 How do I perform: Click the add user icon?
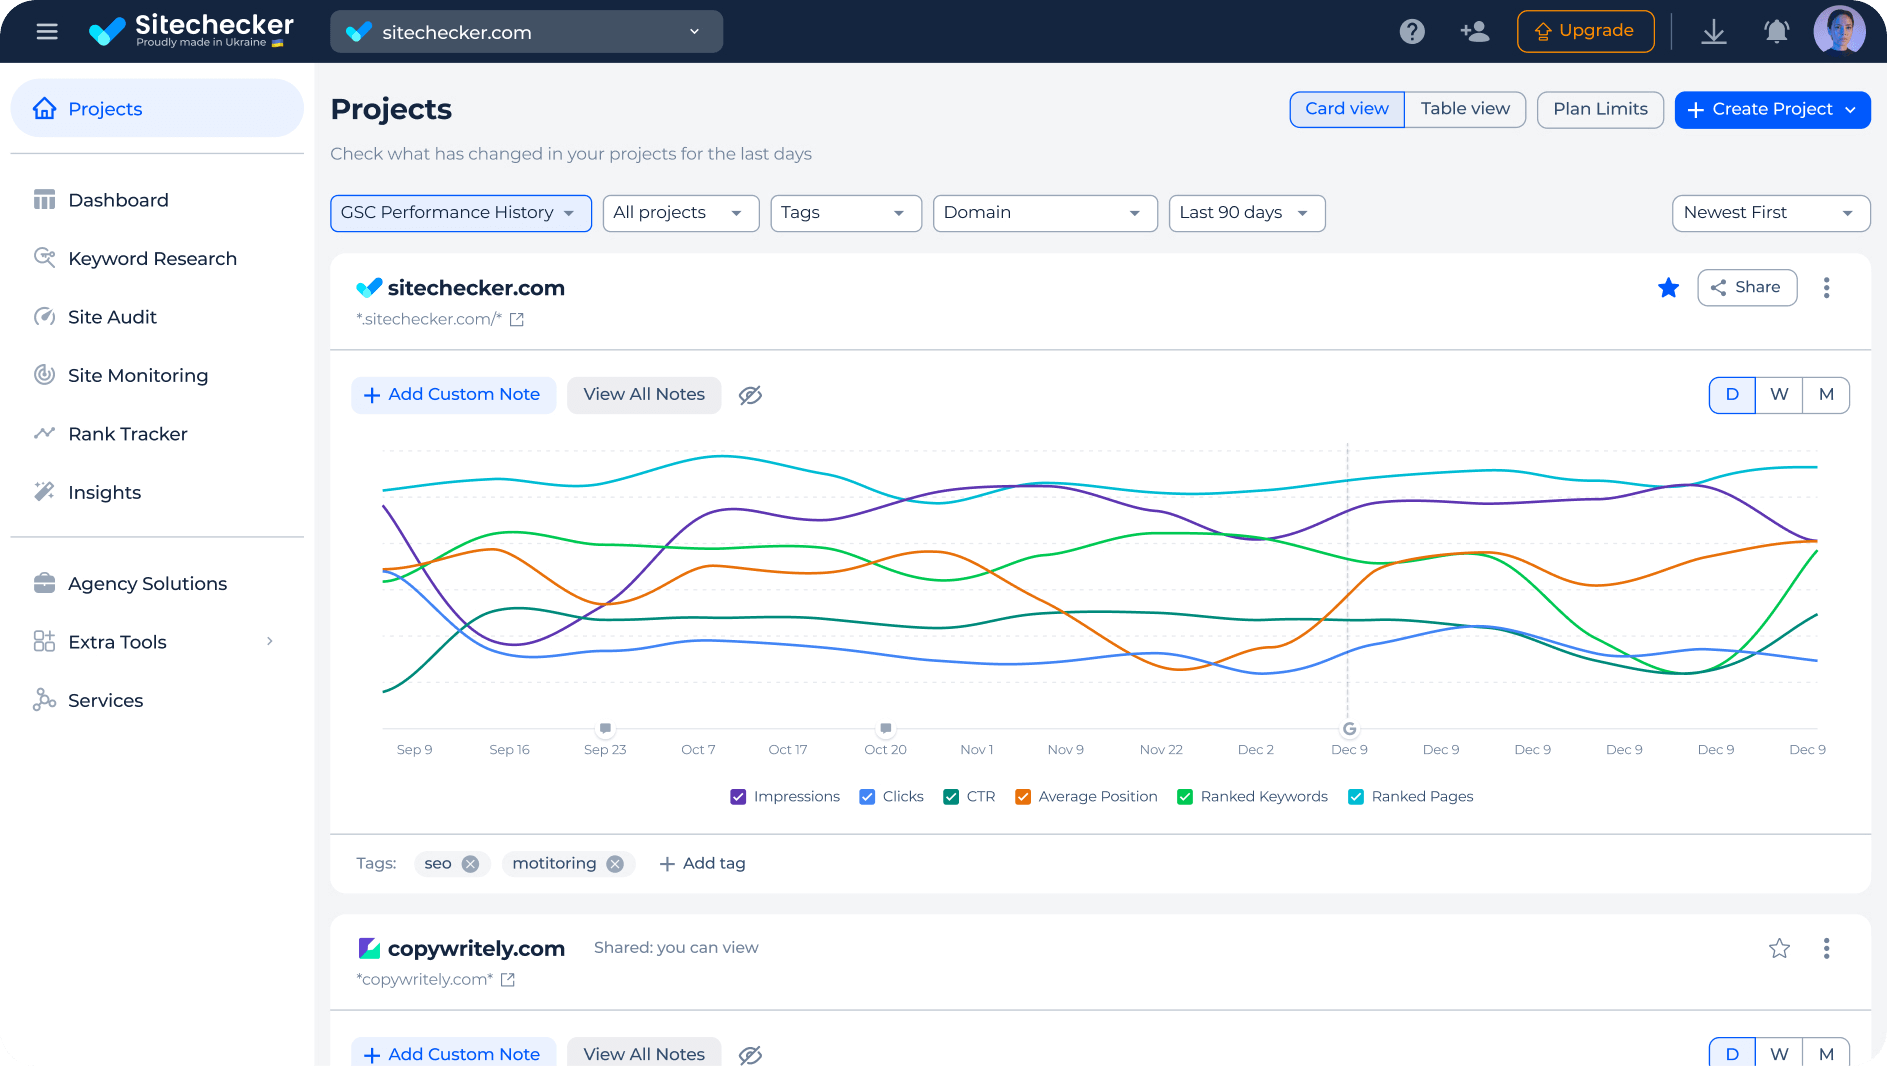(1474, 32)
